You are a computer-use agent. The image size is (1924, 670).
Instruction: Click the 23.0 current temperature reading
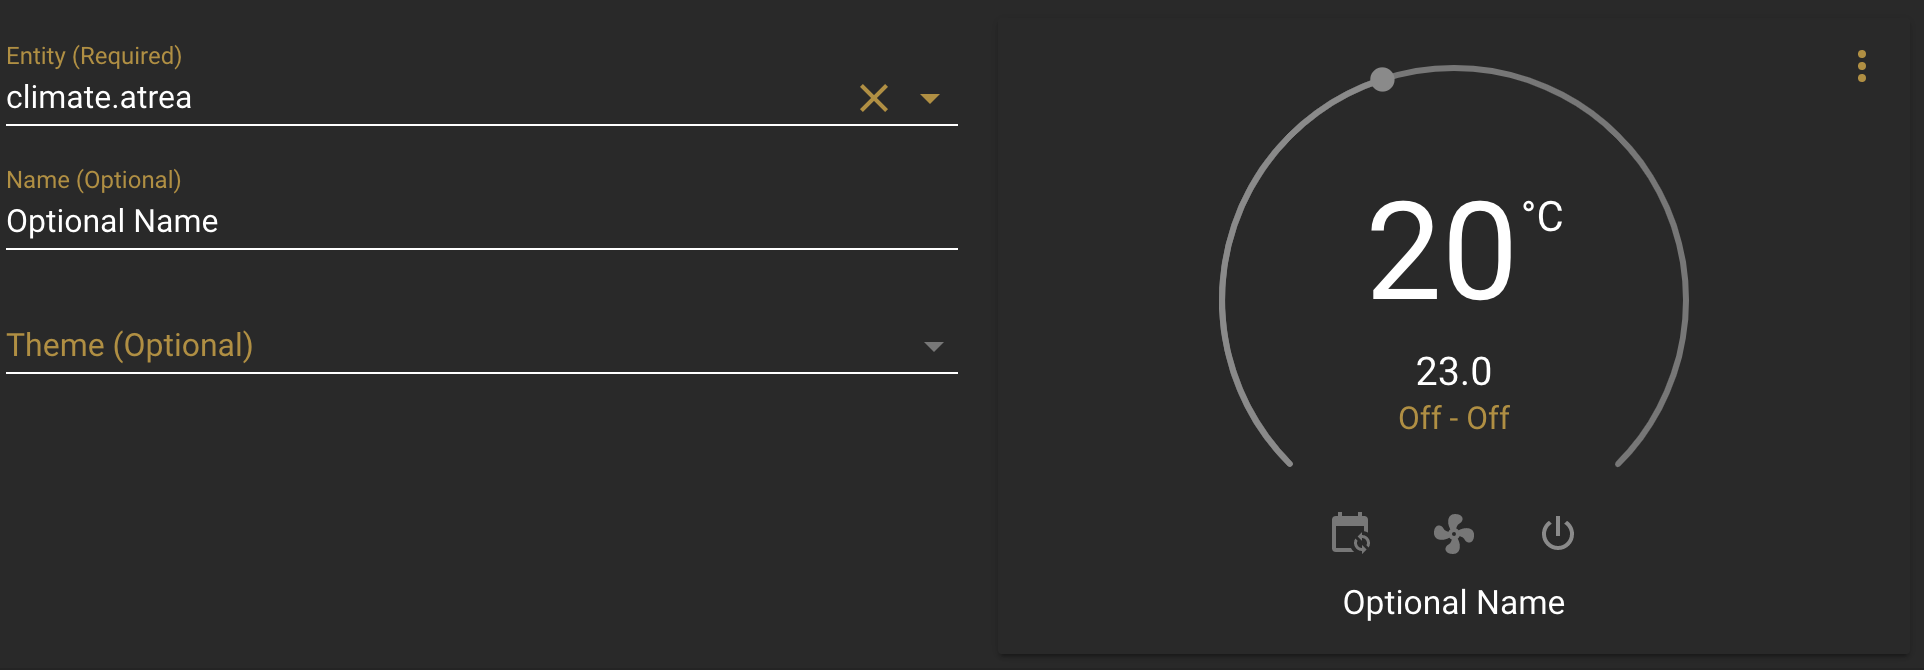coord(1454,372)
